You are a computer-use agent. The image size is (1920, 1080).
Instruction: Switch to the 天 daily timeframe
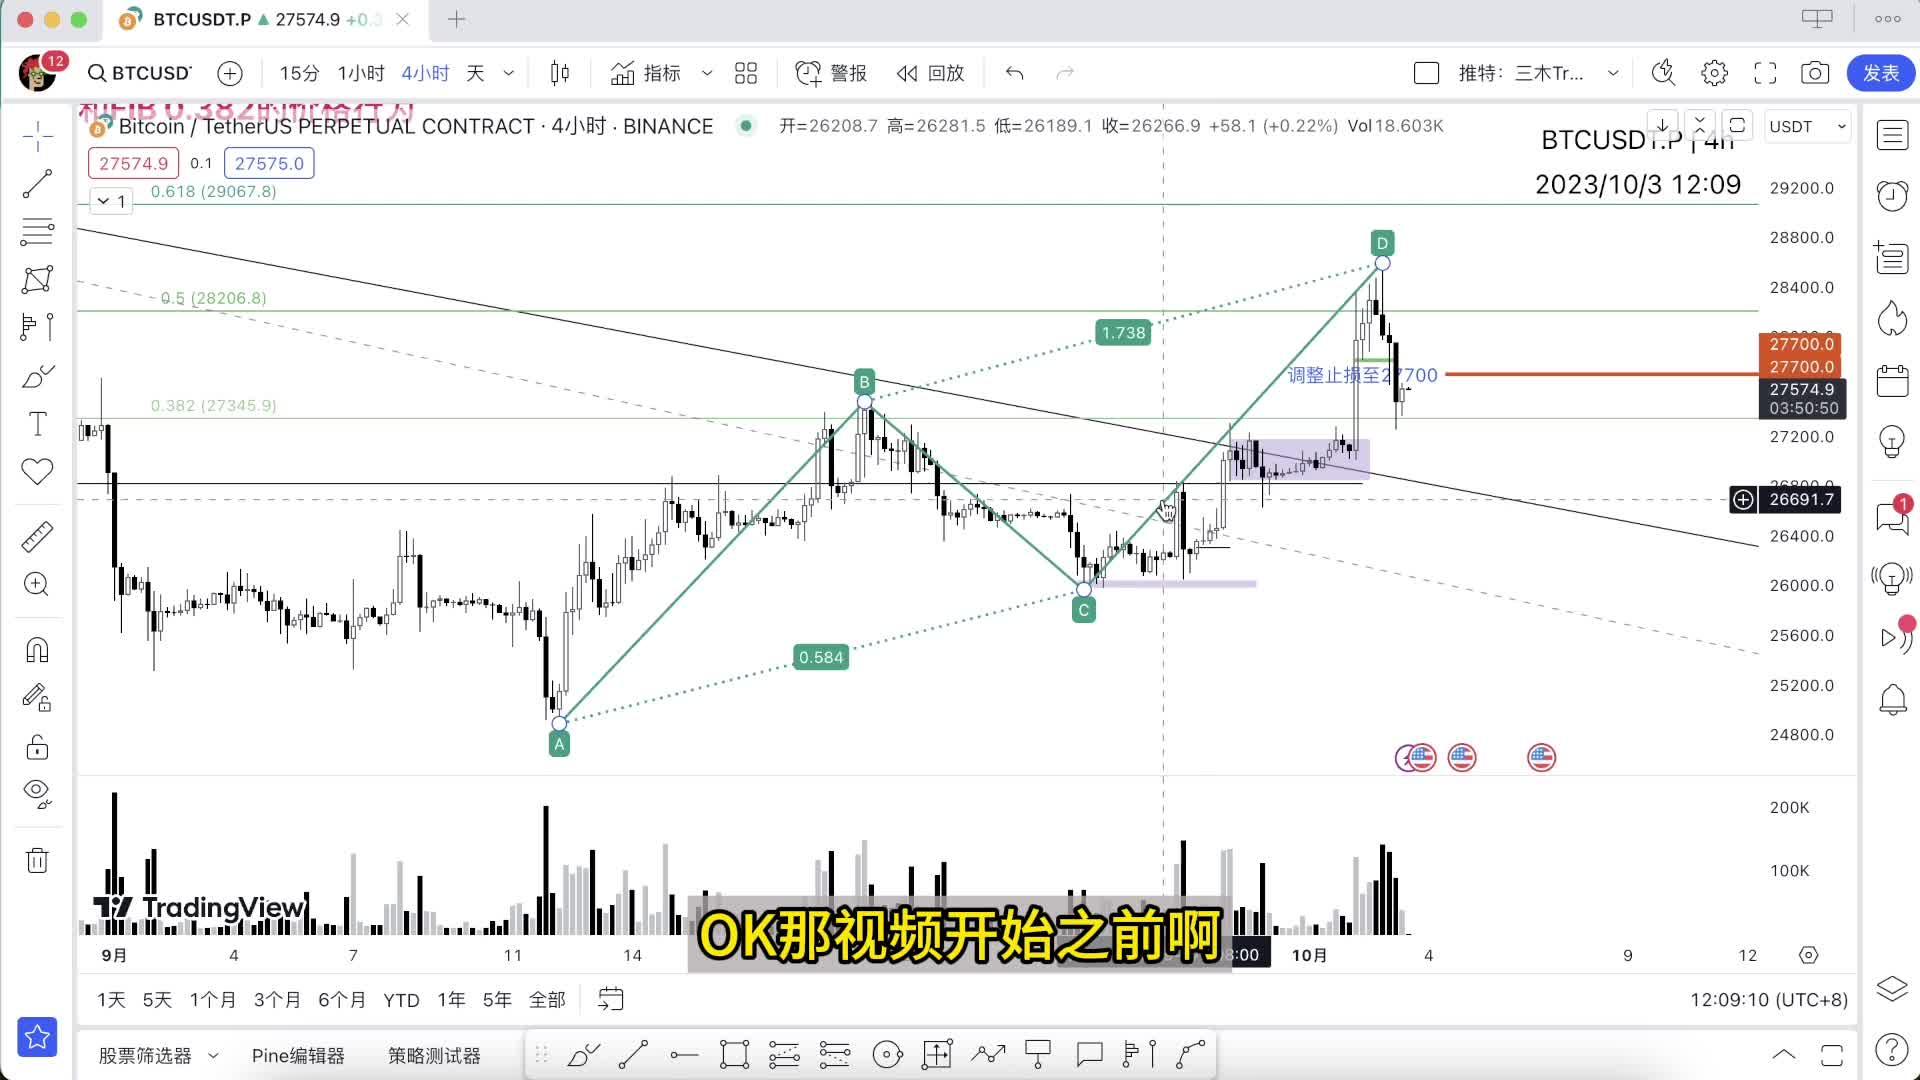tap(476, 73)
